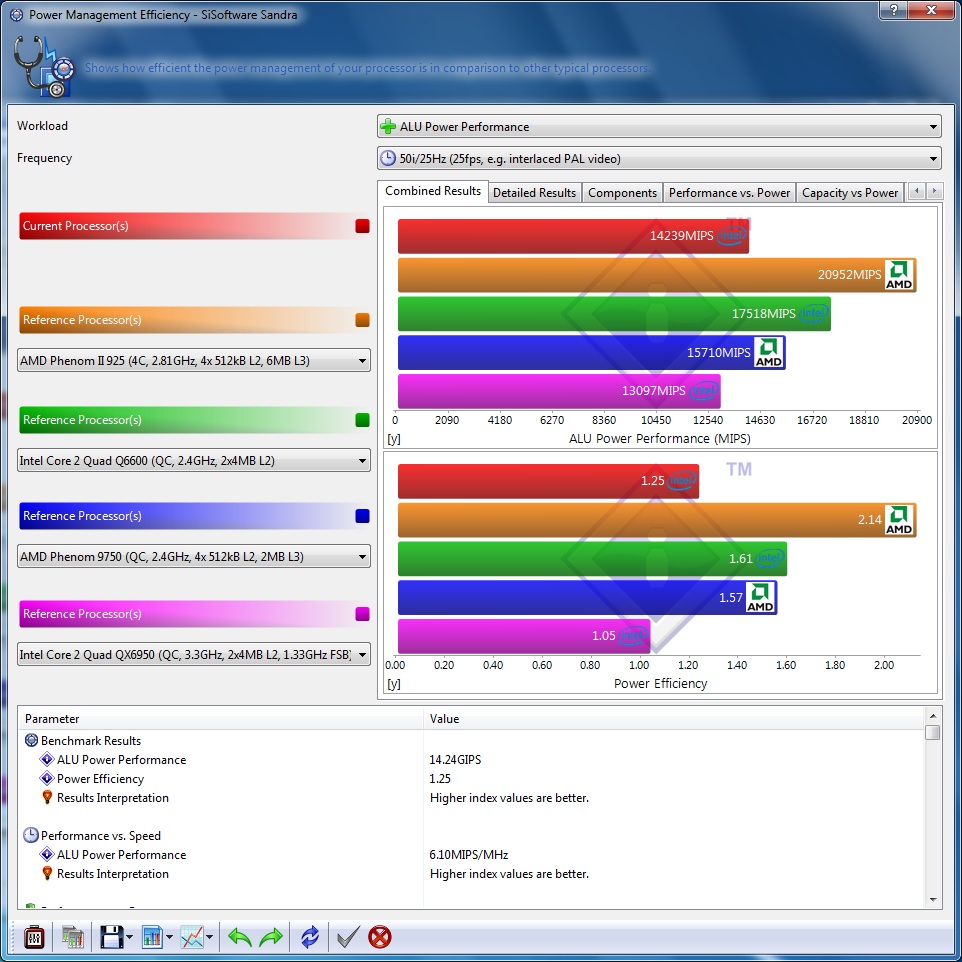
Task: Click the orange 20952MIPS bar
Action: (657, 275)
